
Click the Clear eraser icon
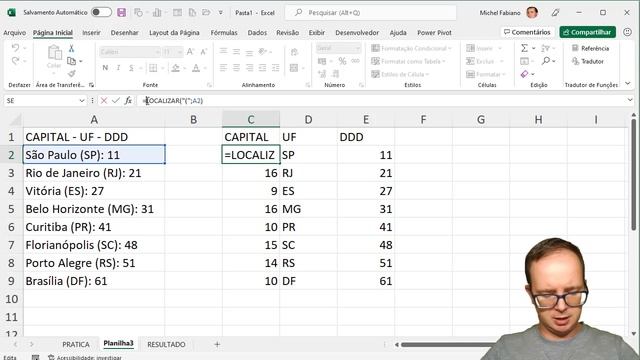(524, 74)
